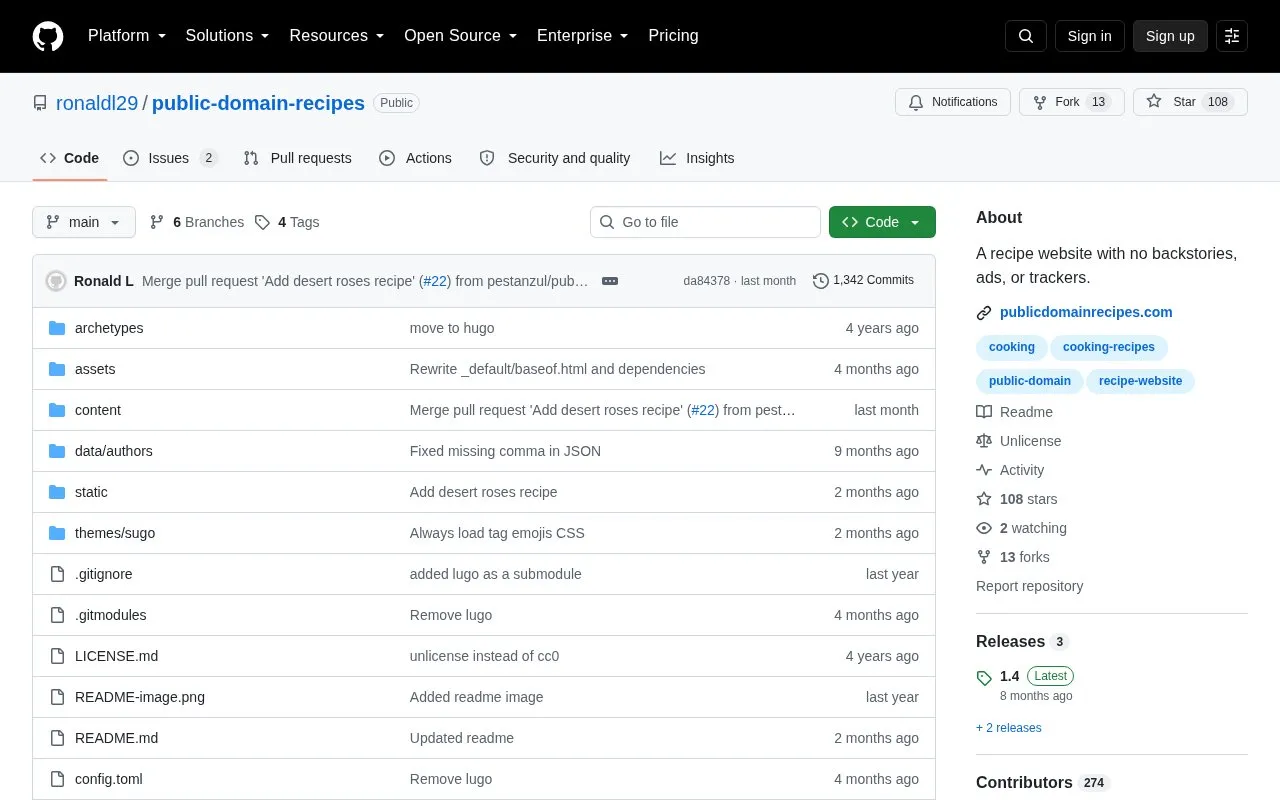Click the watching eye icon

tap(984, 528)
